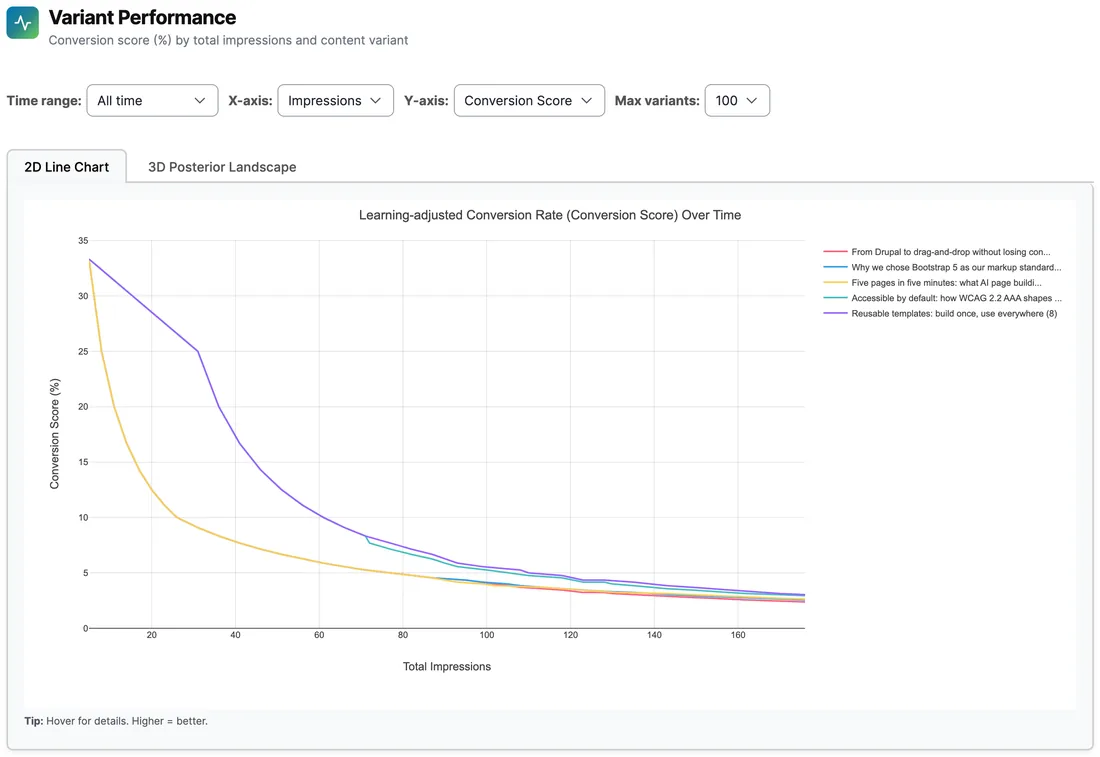Image resolution: width=1100 pixels, height=757 pixels.
Task: Toggle legend entry 'Accessible by default'
Action: [x=942, y=298]
